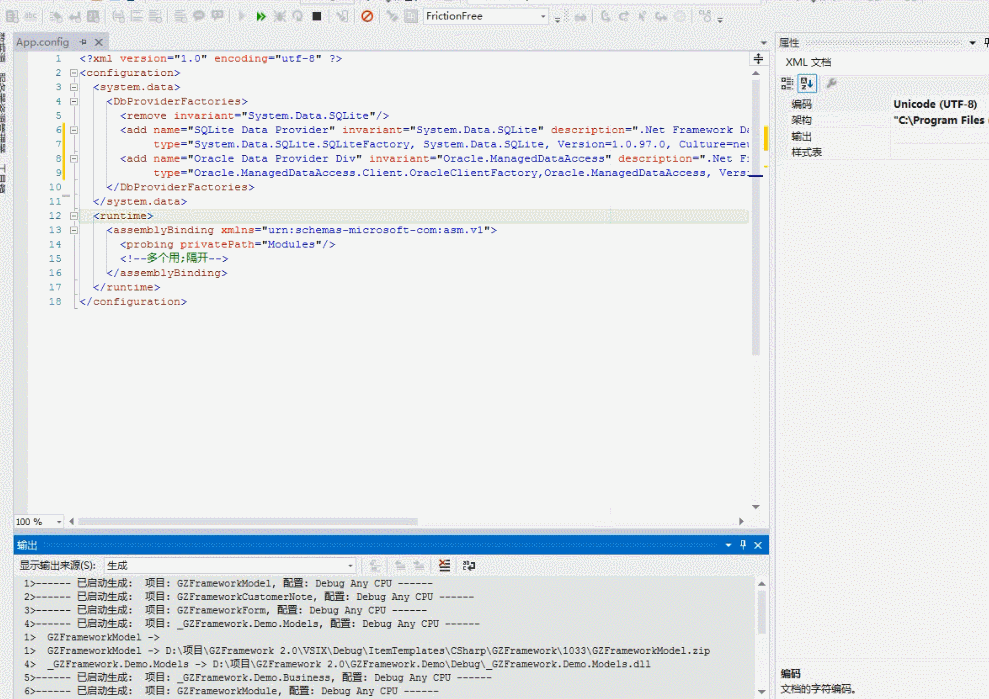Click Alphabetical sort icon in Properties panel
The width and height of the screenshot is (989, 699).
tap(807, 83)
